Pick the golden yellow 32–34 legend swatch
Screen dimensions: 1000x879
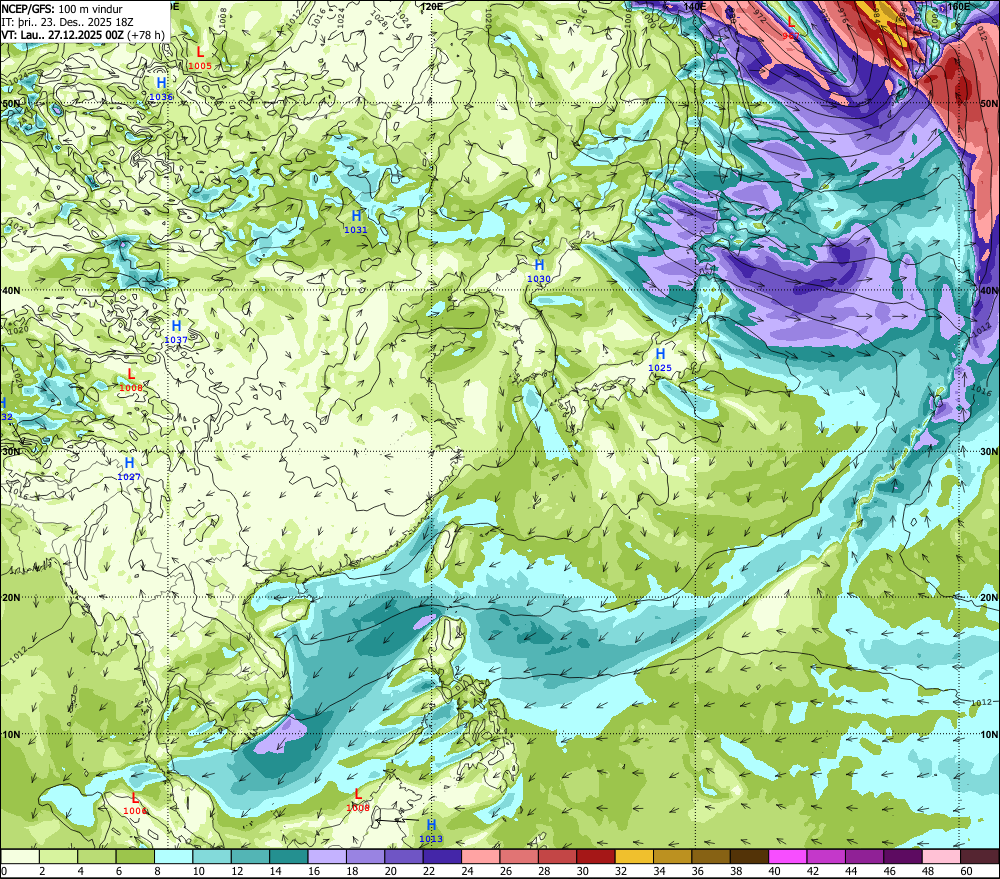click(635, 856)
